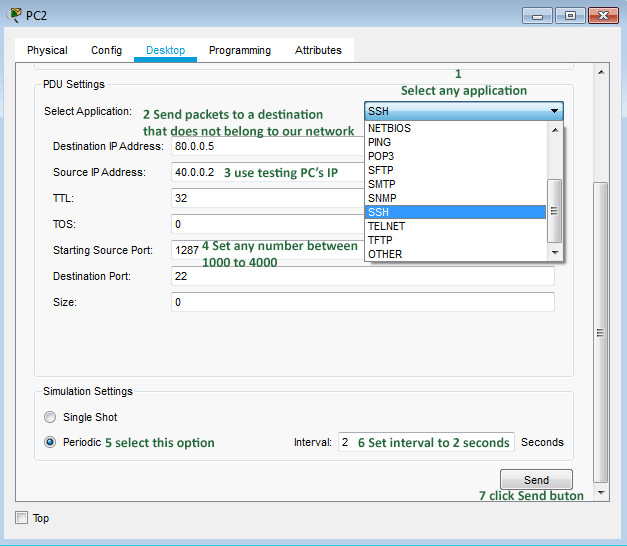
Task: Go to the Programming tab
Action: [x=240, y=50]
